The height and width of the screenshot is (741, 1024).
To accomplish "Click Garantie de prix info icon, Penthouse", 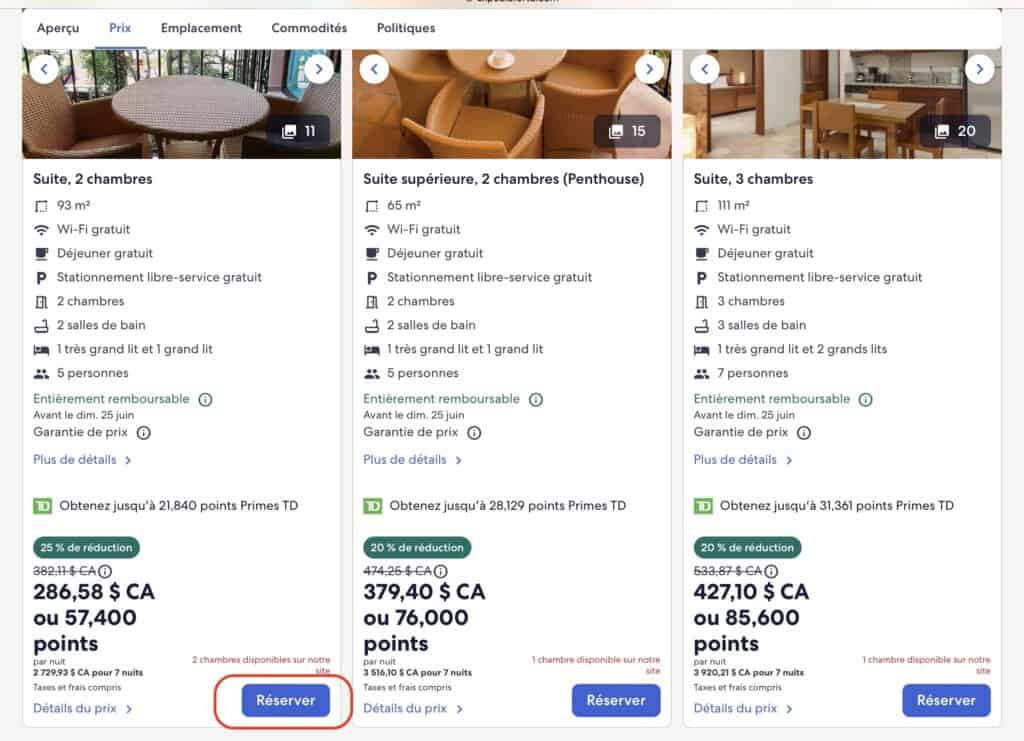I will click(x=474, y=433).
